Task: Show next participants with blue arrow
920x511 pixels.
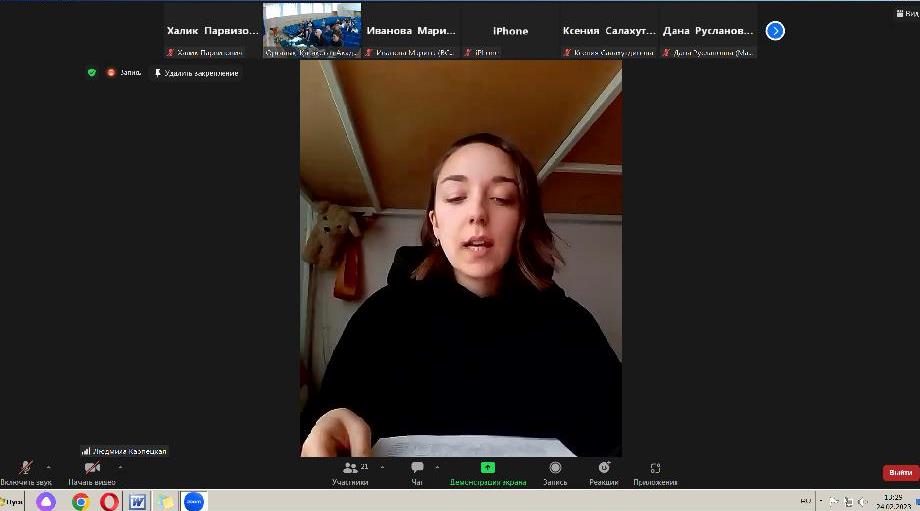Action: click(775, 31)
